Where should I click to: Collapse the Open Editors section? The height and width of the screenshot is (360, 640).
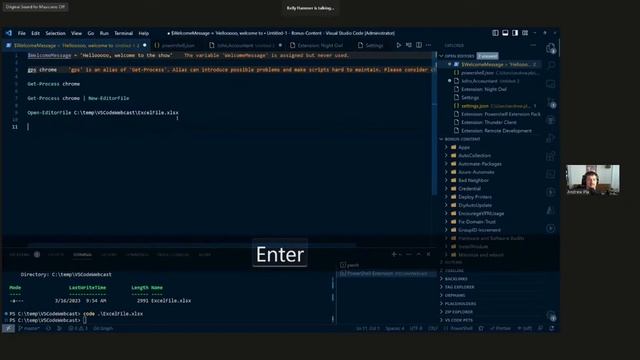(459, 56)
